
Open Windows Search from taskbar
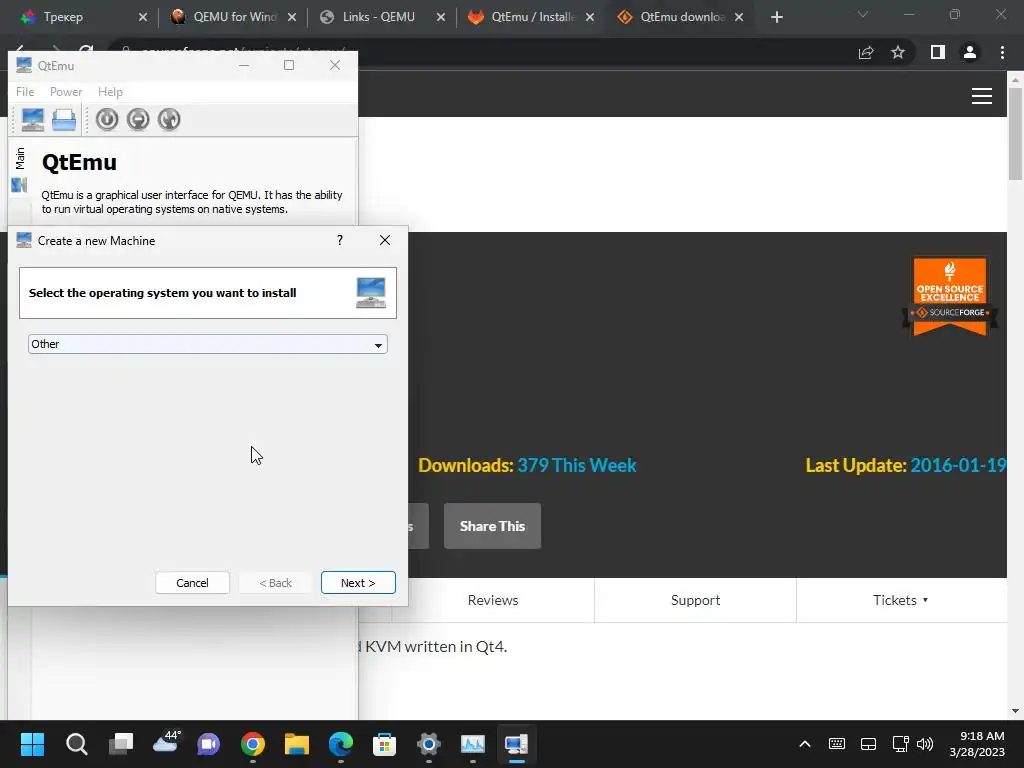coord(76,744)
